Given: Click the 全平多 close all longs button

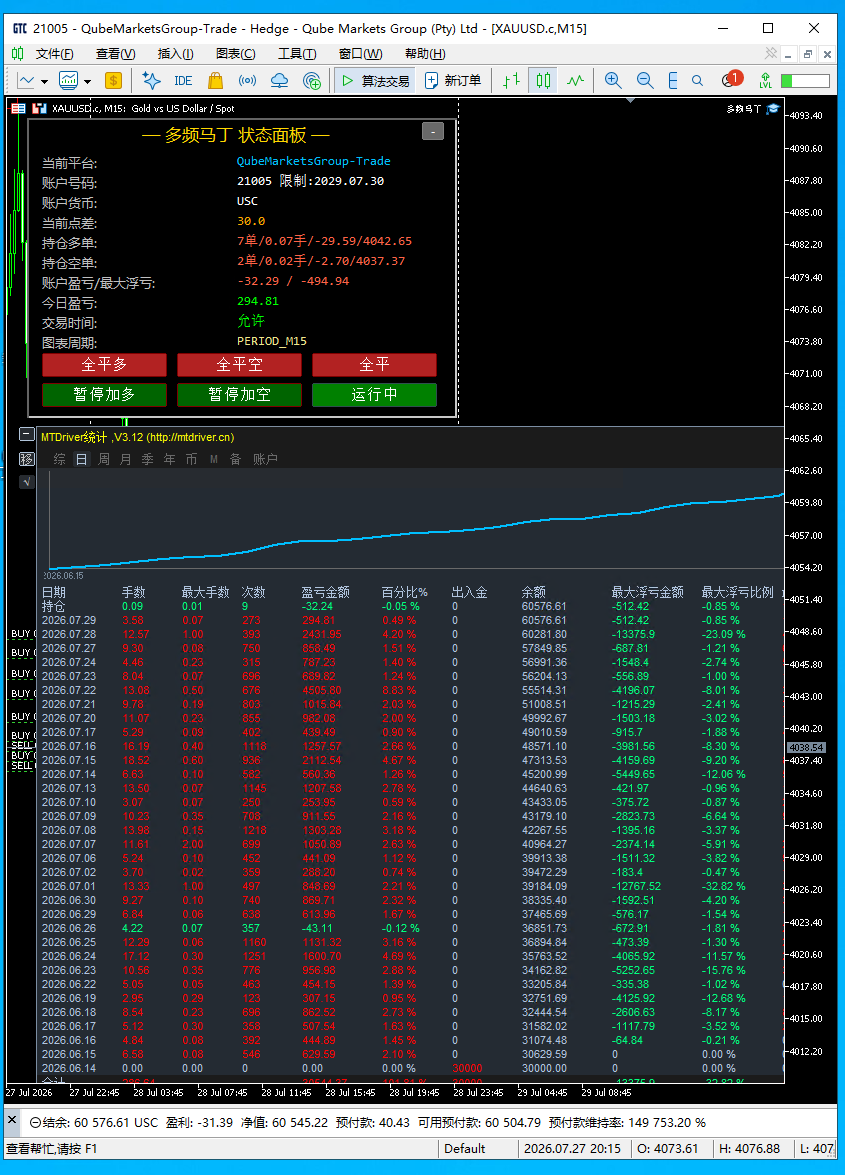Looking at the screenshot, I should [x=104, y=365].
